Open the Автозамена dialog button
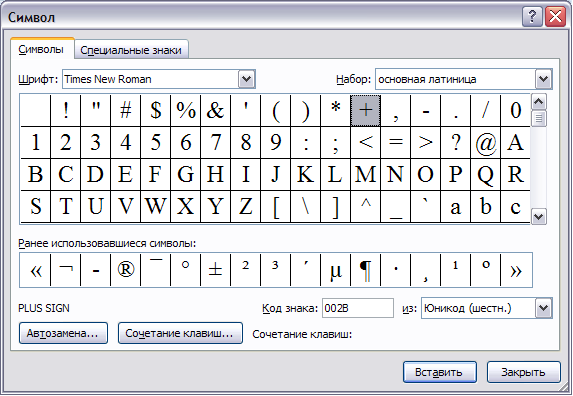The height and width of the screenshot is (396, 573). coord(63,333)
